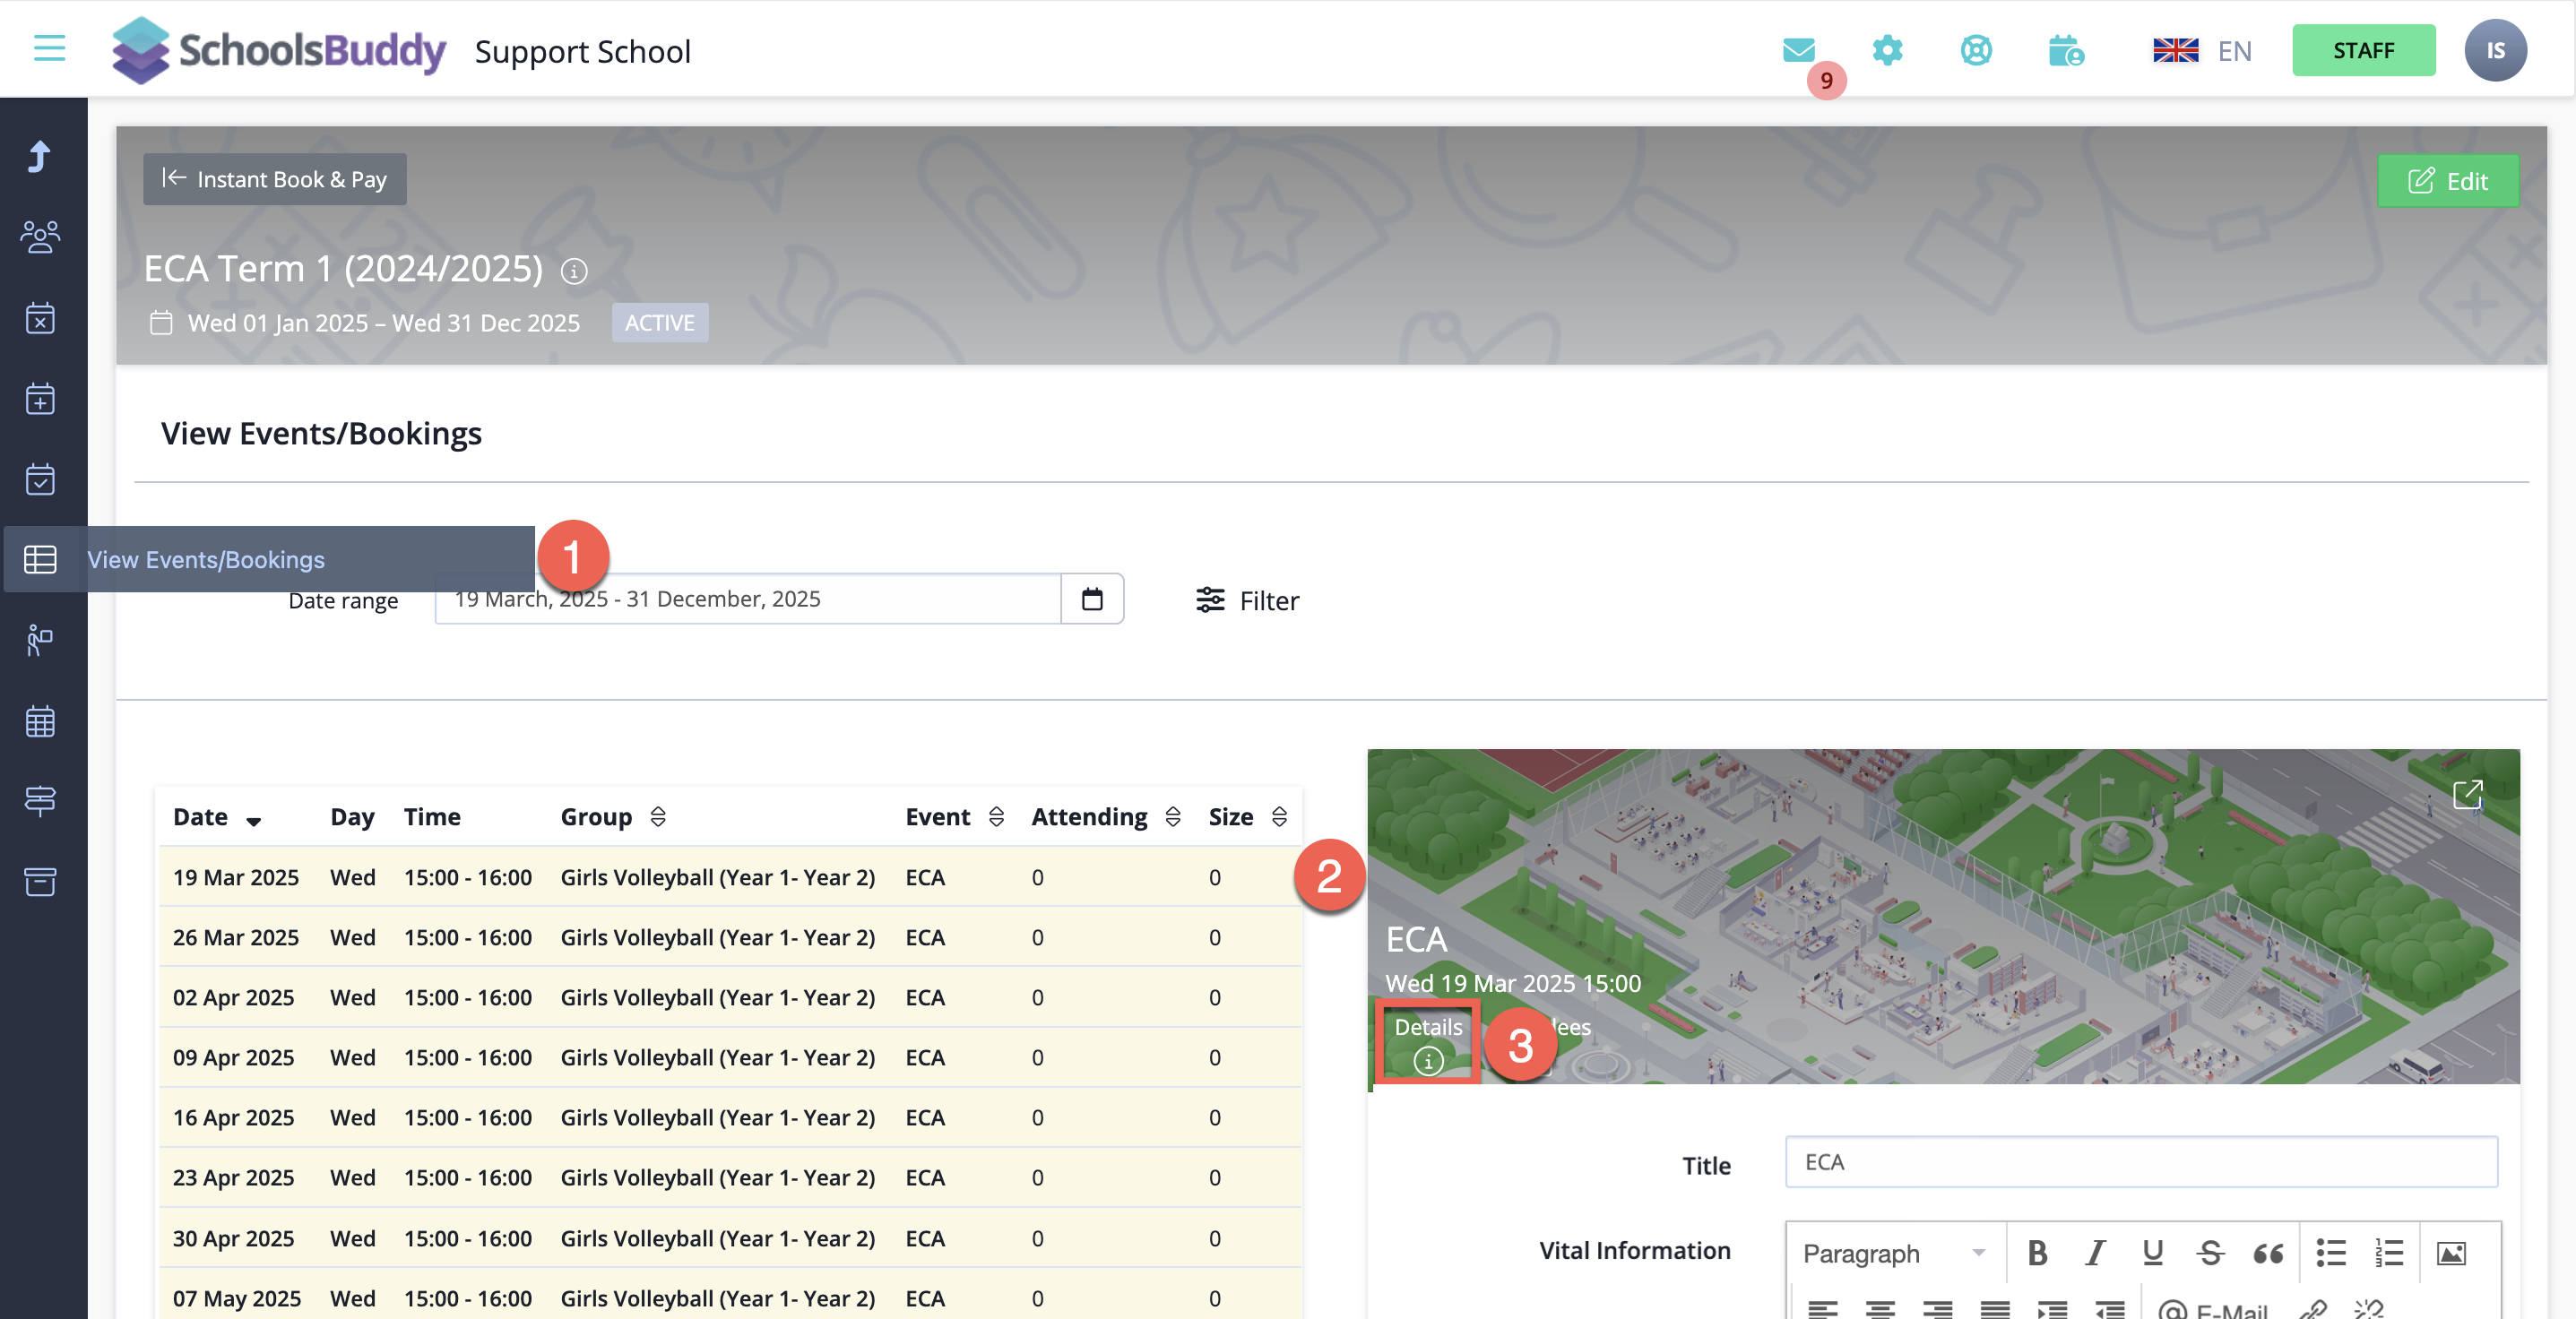
Task: Toggle underline formatting in the editor
Action: [2152, 1253]
